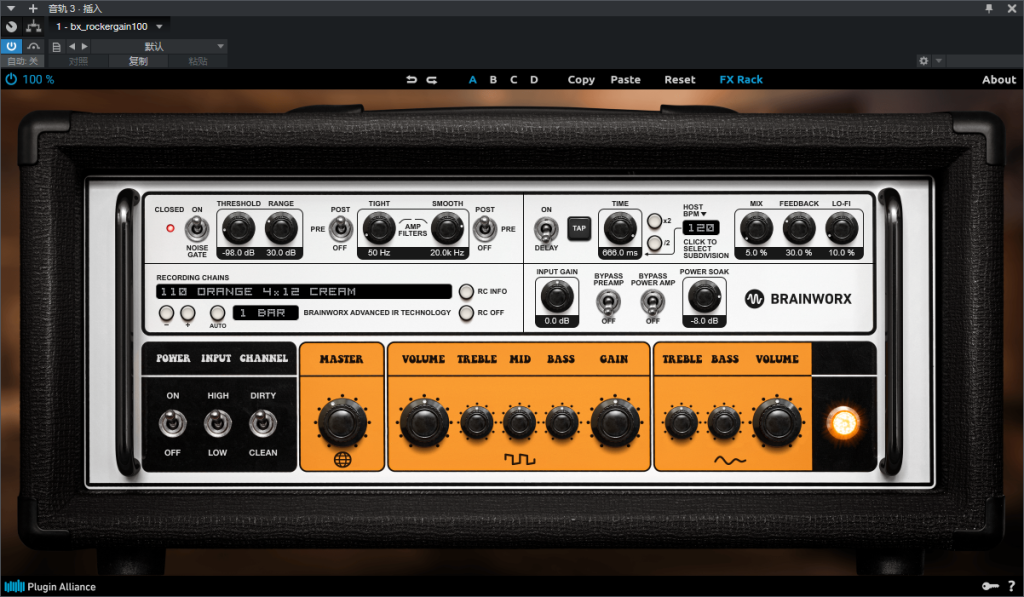Click the glowing orange power lamp
The width and height of the screenshot is (1024, 597).
(842, 423)
